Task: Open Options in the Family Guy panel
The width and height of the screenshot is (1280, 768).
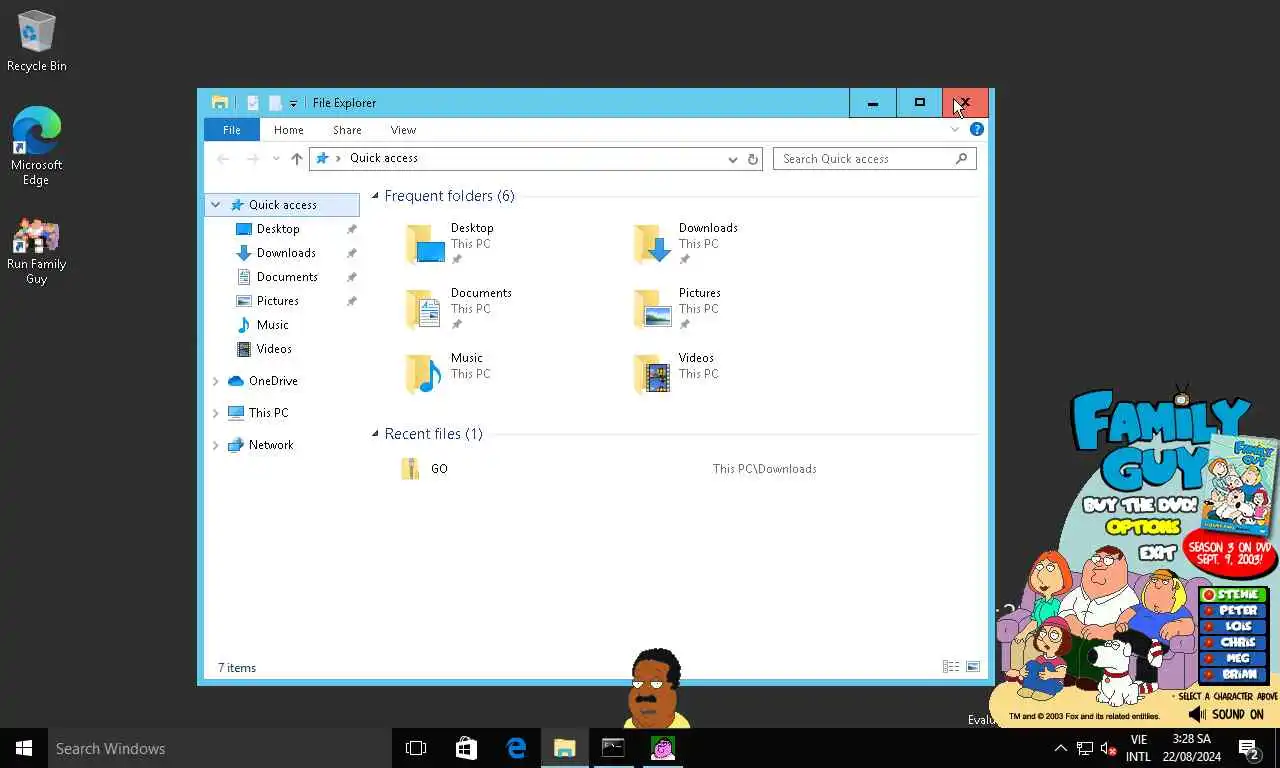Action: (1142, 527)
